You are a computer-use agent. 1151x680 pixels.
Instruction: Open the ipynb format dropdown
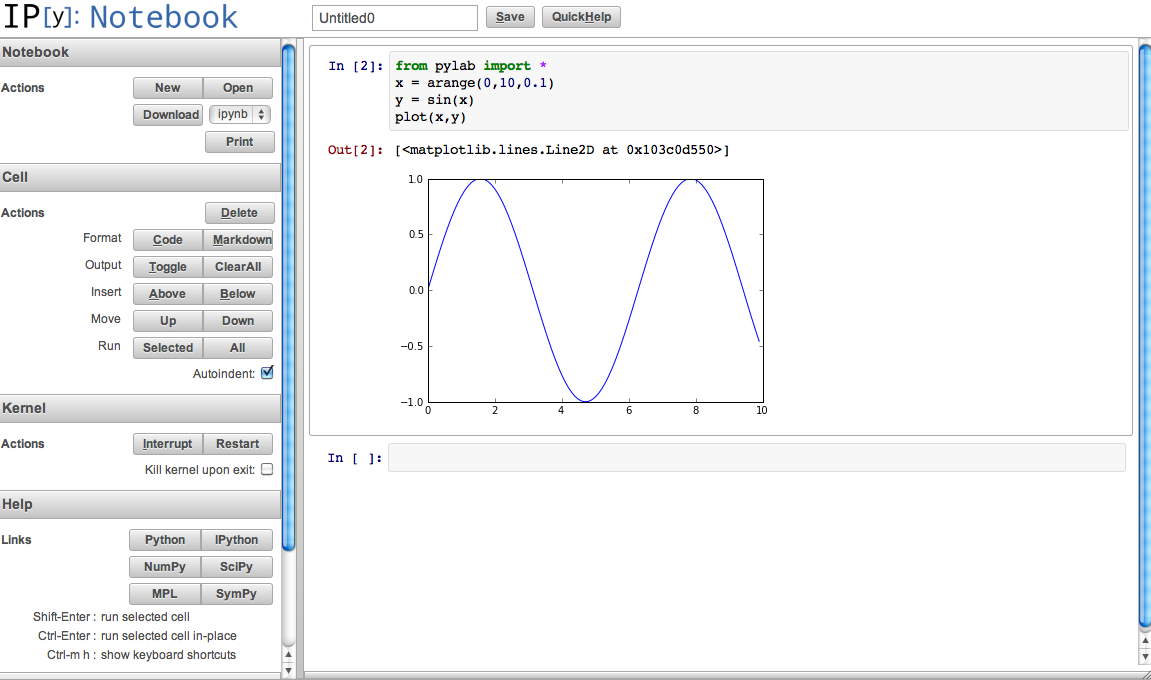[239, 114]
